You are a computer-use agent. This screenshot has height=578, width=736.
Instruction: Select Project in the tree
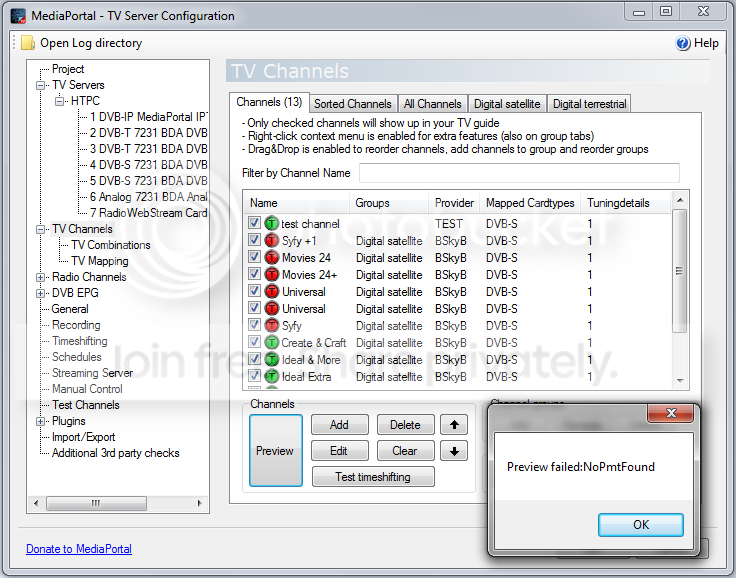(68, 69)
